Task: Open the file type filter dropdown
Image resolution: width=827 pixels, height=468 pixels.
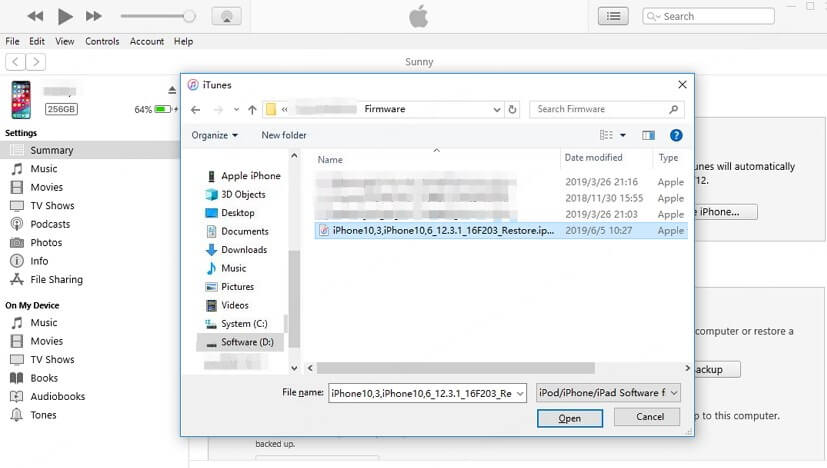Action: (608, 393)
